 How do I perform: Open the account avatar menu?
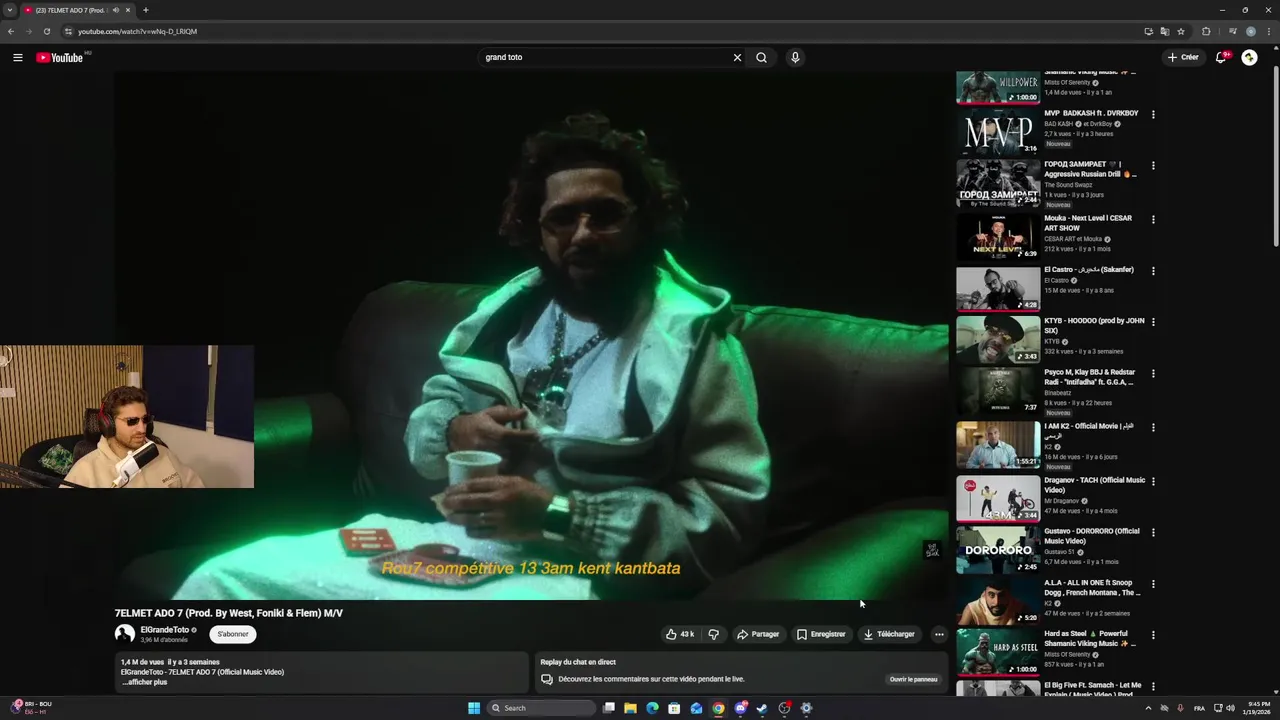(1249, 57)
